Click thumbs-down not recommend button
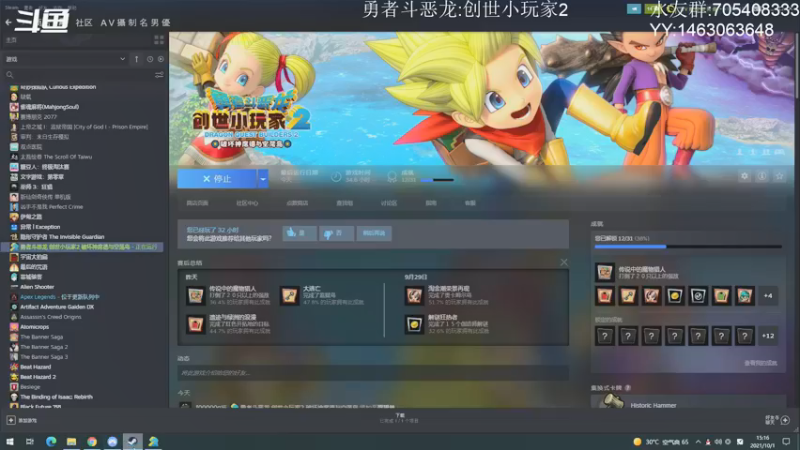800x450 pixels. (x=336, y=233)
